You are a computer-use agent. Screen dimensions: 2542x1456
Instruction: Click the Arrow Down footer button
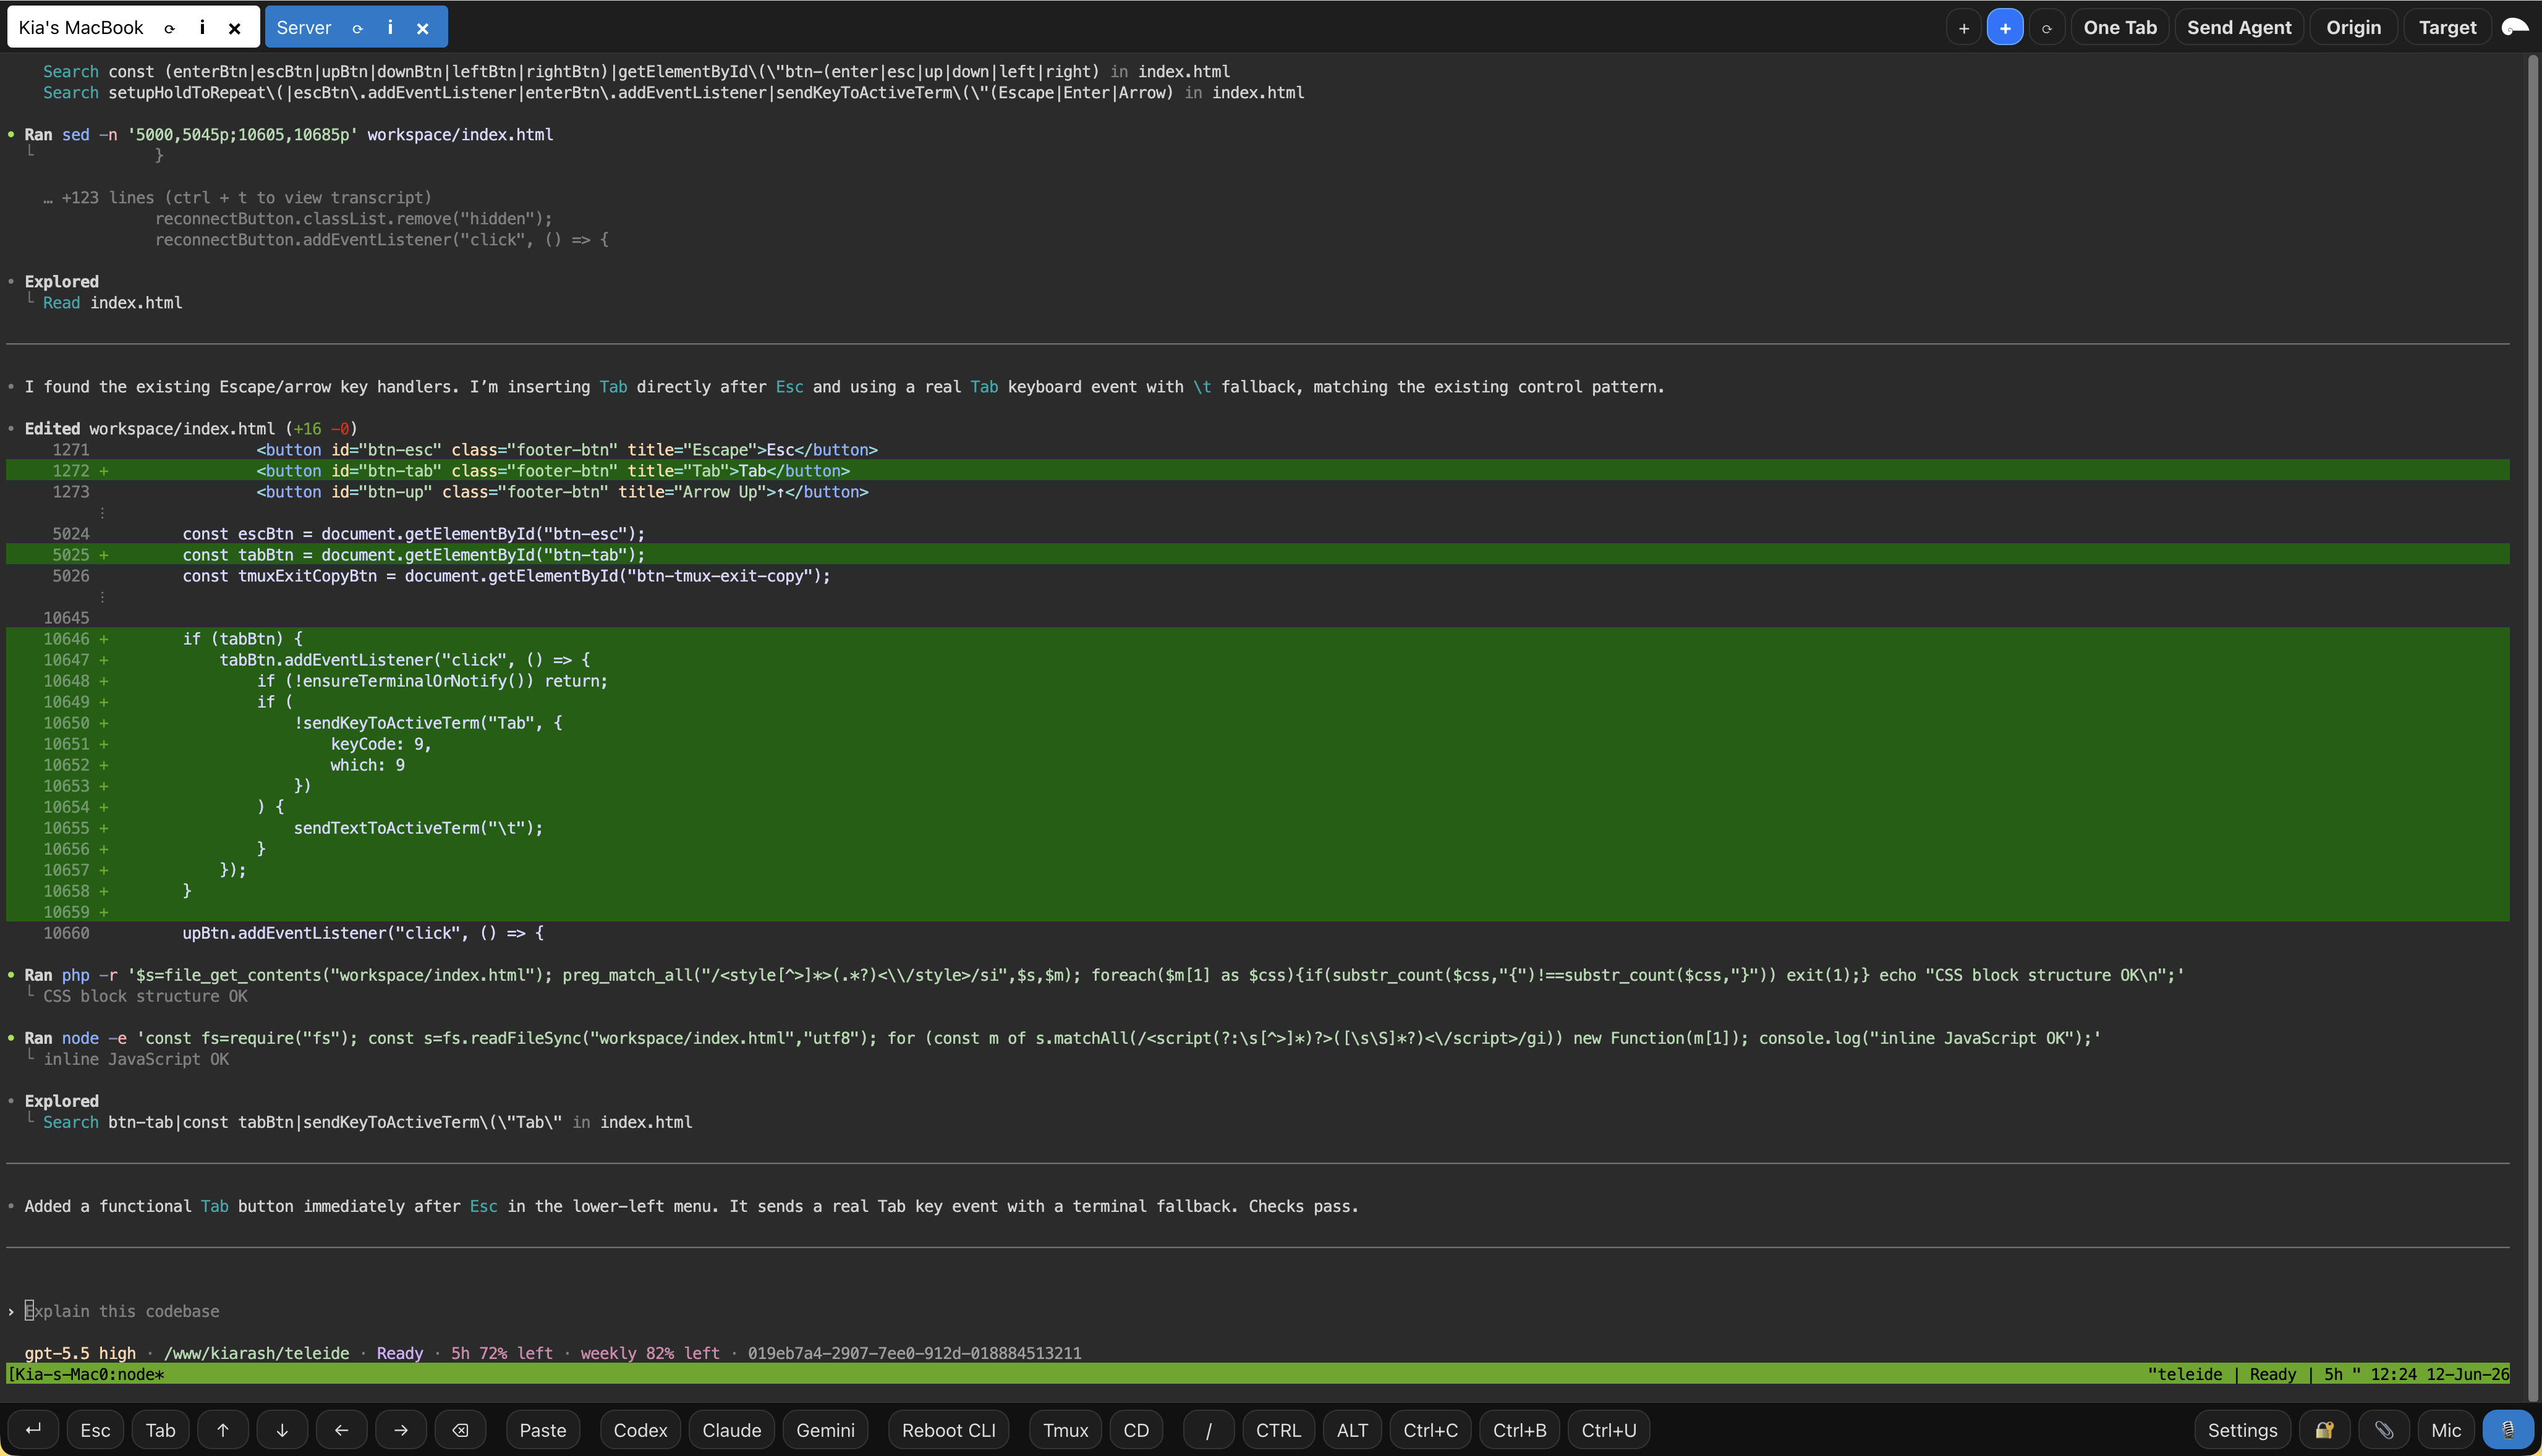pos(282,1430)
